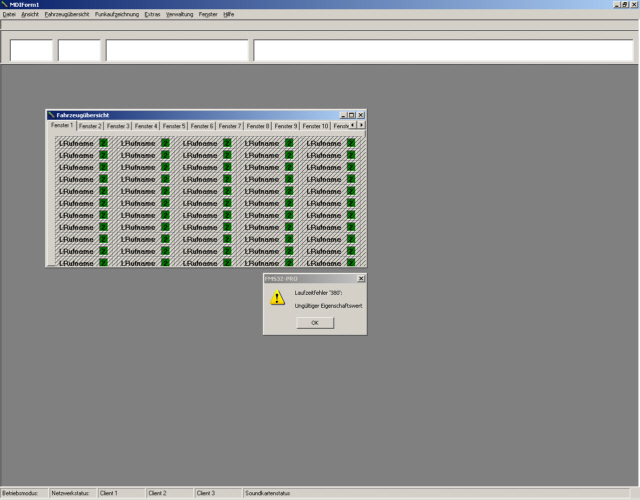Open the Ansicht menu
The width and height of the screenshot is (640, 500).
(x=30, y=15)
